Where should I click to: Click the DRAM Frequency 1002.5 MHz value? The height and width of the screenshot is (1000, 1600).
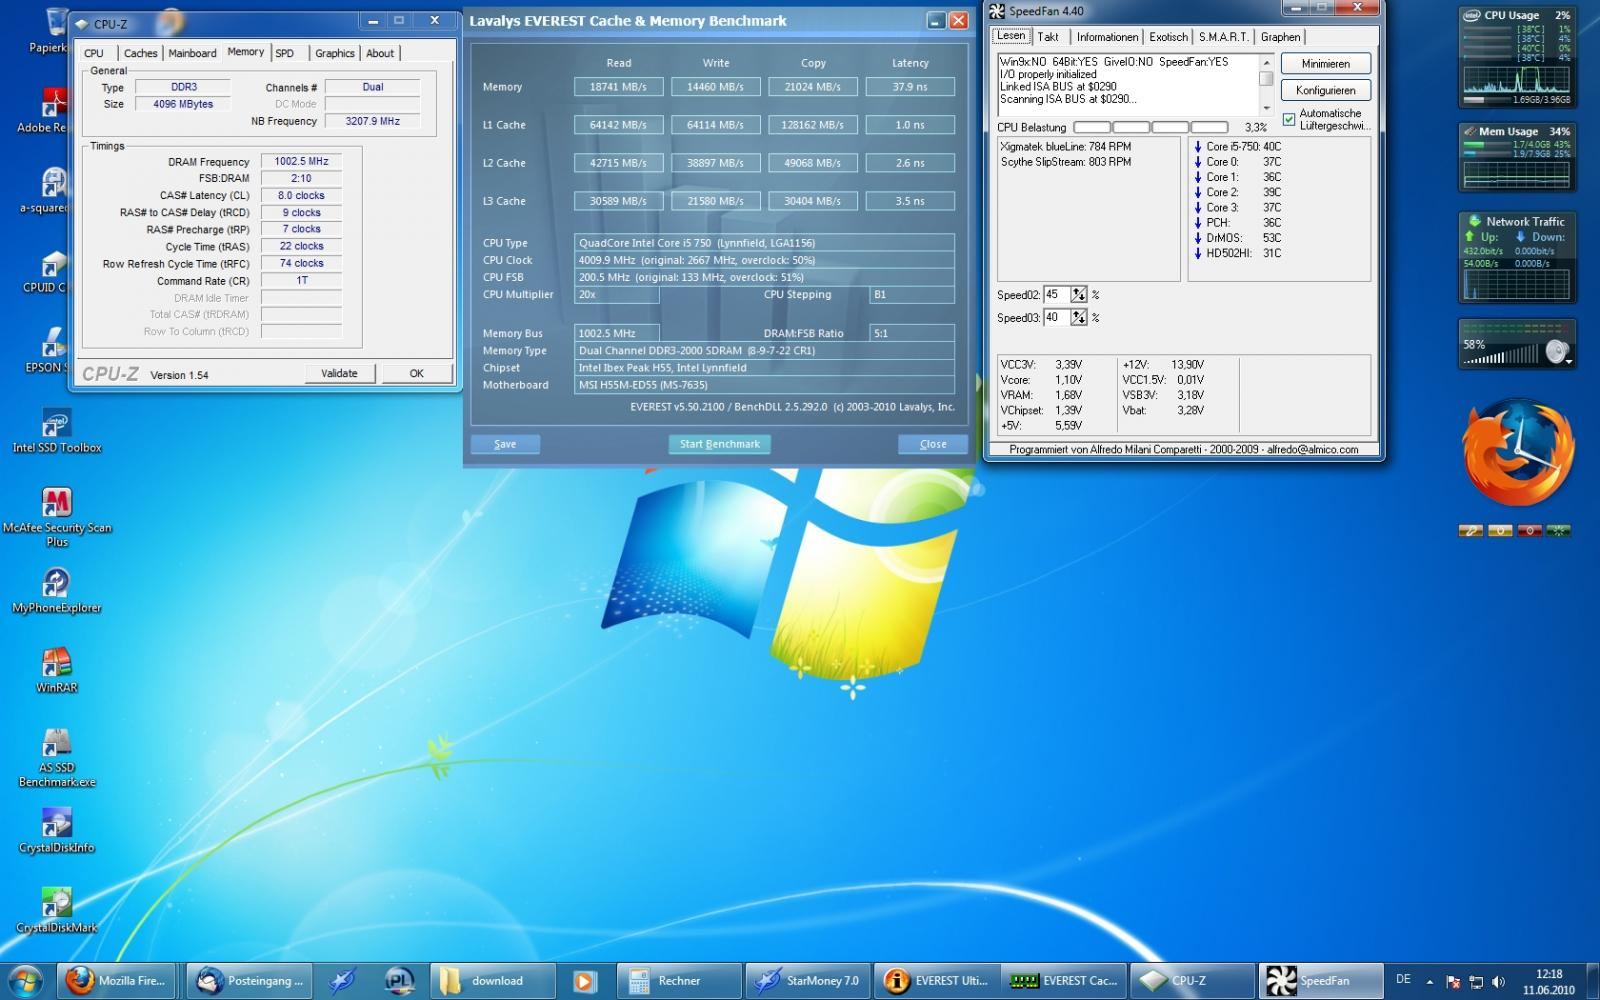coord(301,161)
